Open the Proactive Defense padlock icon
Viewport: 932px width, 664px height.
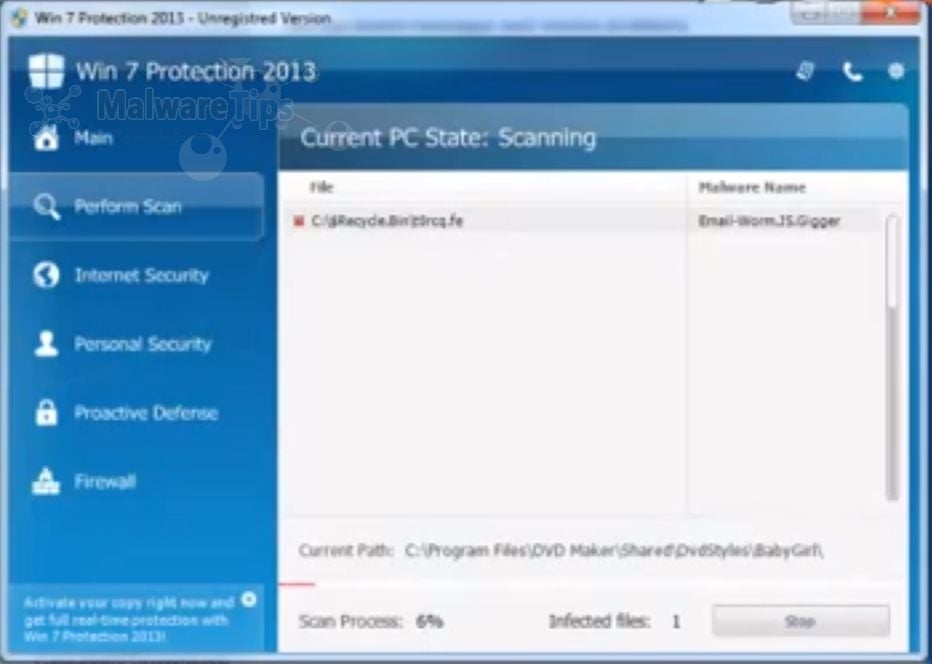pos(46,413)
